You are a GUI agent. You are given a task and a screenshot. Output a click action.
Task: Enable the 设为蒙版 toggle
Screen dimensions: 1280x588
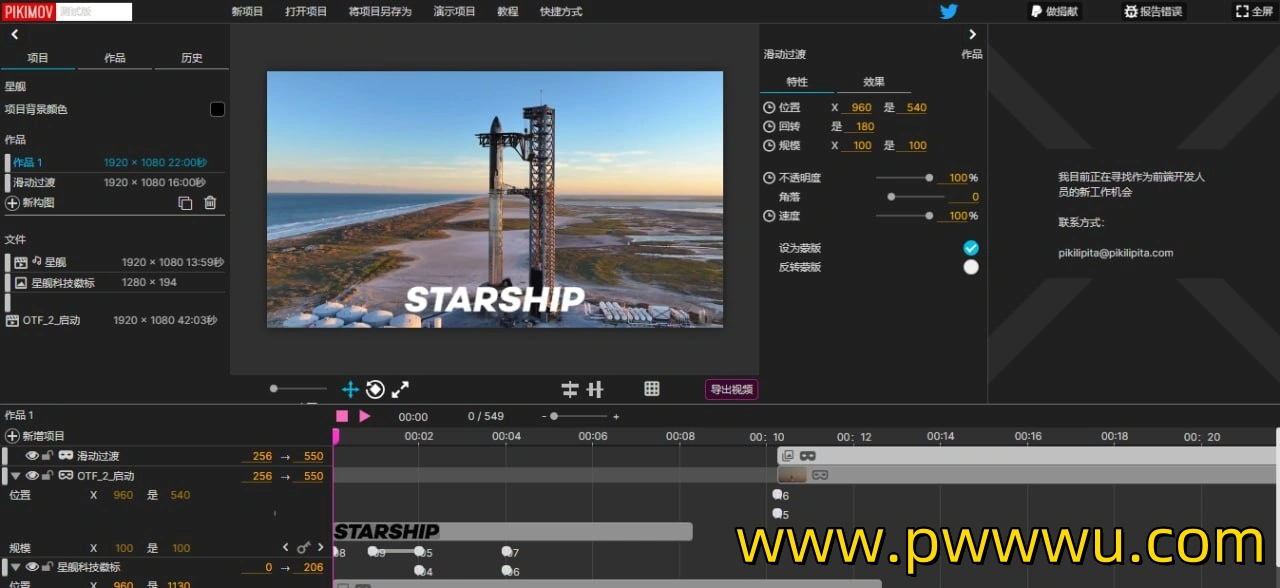point(971,248)
